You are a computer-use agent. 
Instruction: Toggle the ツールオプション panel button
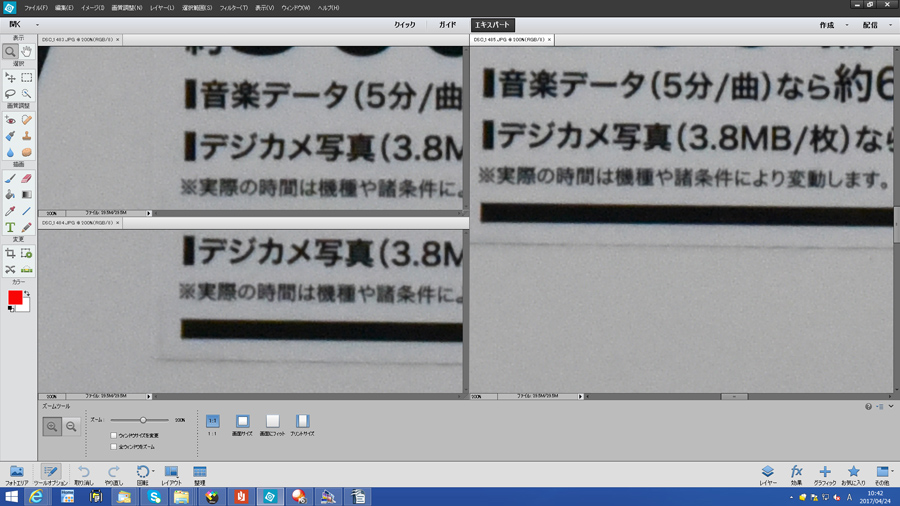point(50,472)
